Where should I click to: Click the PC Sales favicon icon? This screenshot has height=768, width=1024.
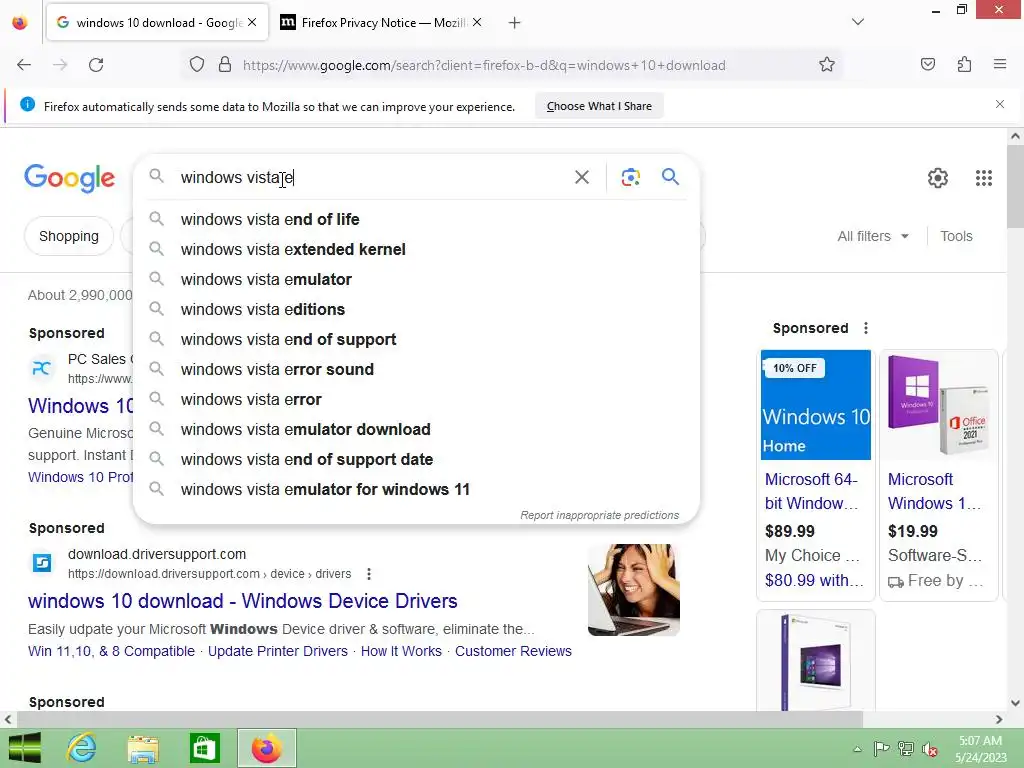pos(42,368)
